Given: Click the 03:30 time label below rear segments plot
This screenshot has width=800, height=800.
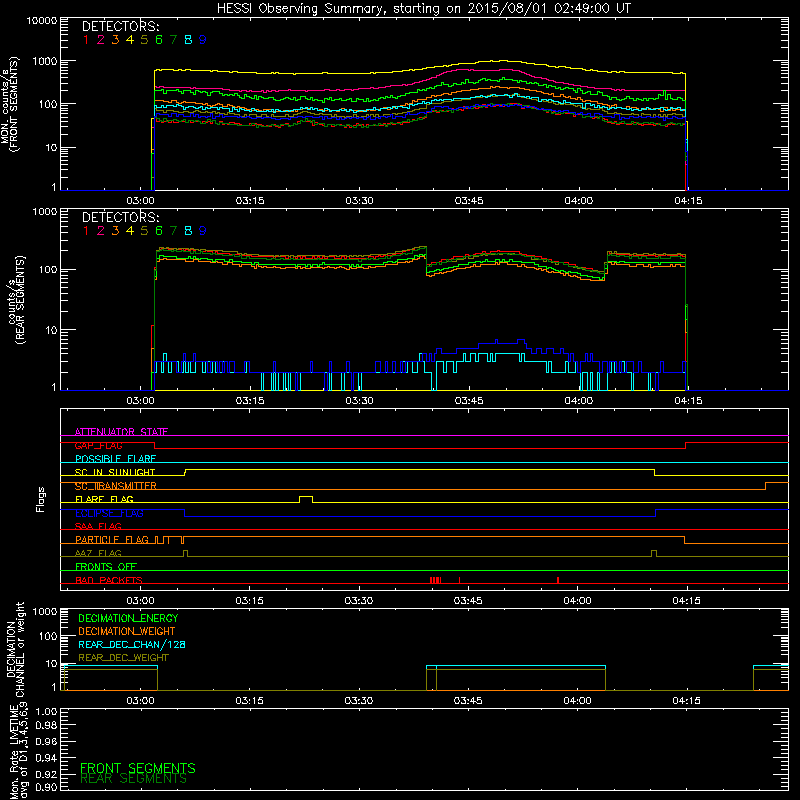Looking at the screenshot, I should 359,401.
